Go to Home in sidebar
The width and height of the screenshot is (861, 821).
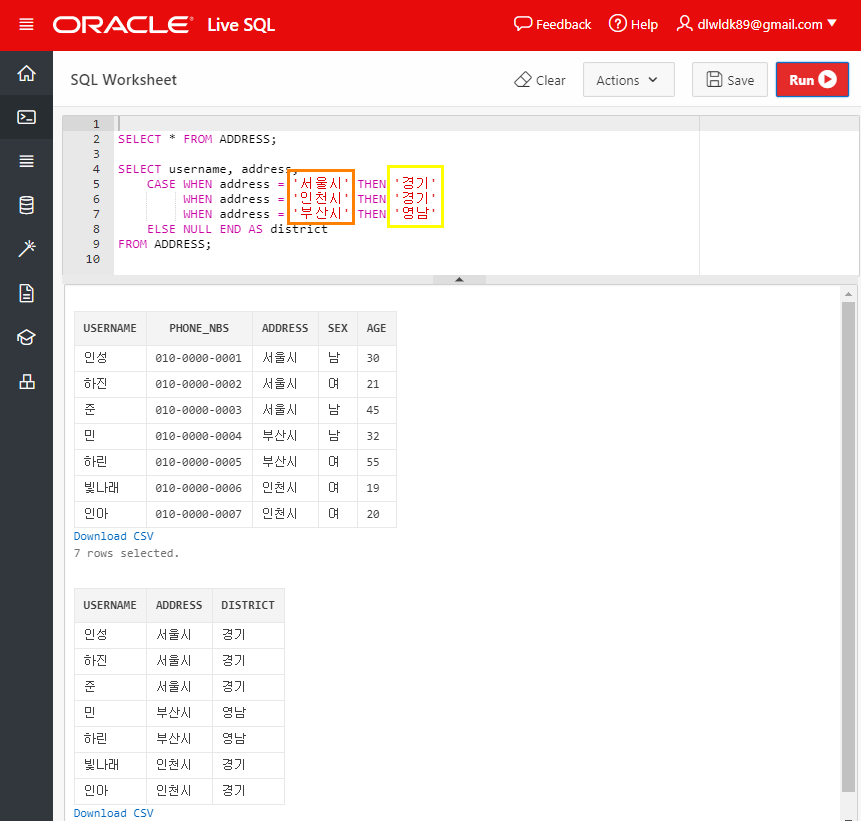pyautogui.click(x=26, y=73)
